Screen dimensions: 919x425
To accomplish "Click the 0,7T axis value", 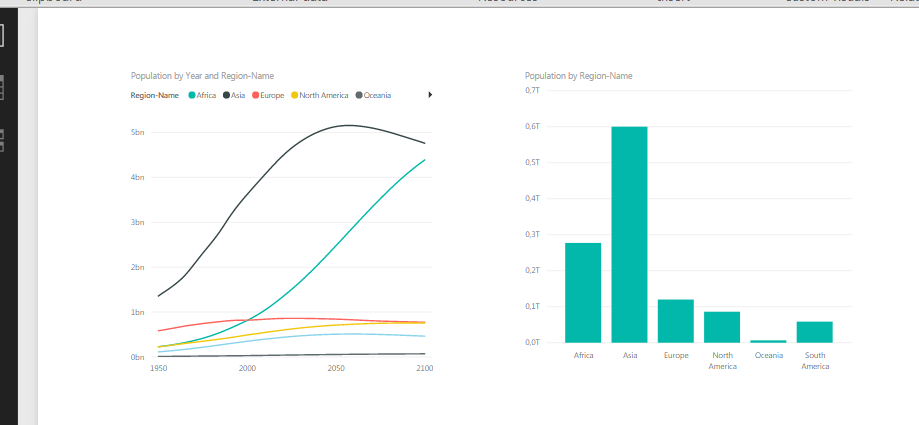I will pos(532,90).
